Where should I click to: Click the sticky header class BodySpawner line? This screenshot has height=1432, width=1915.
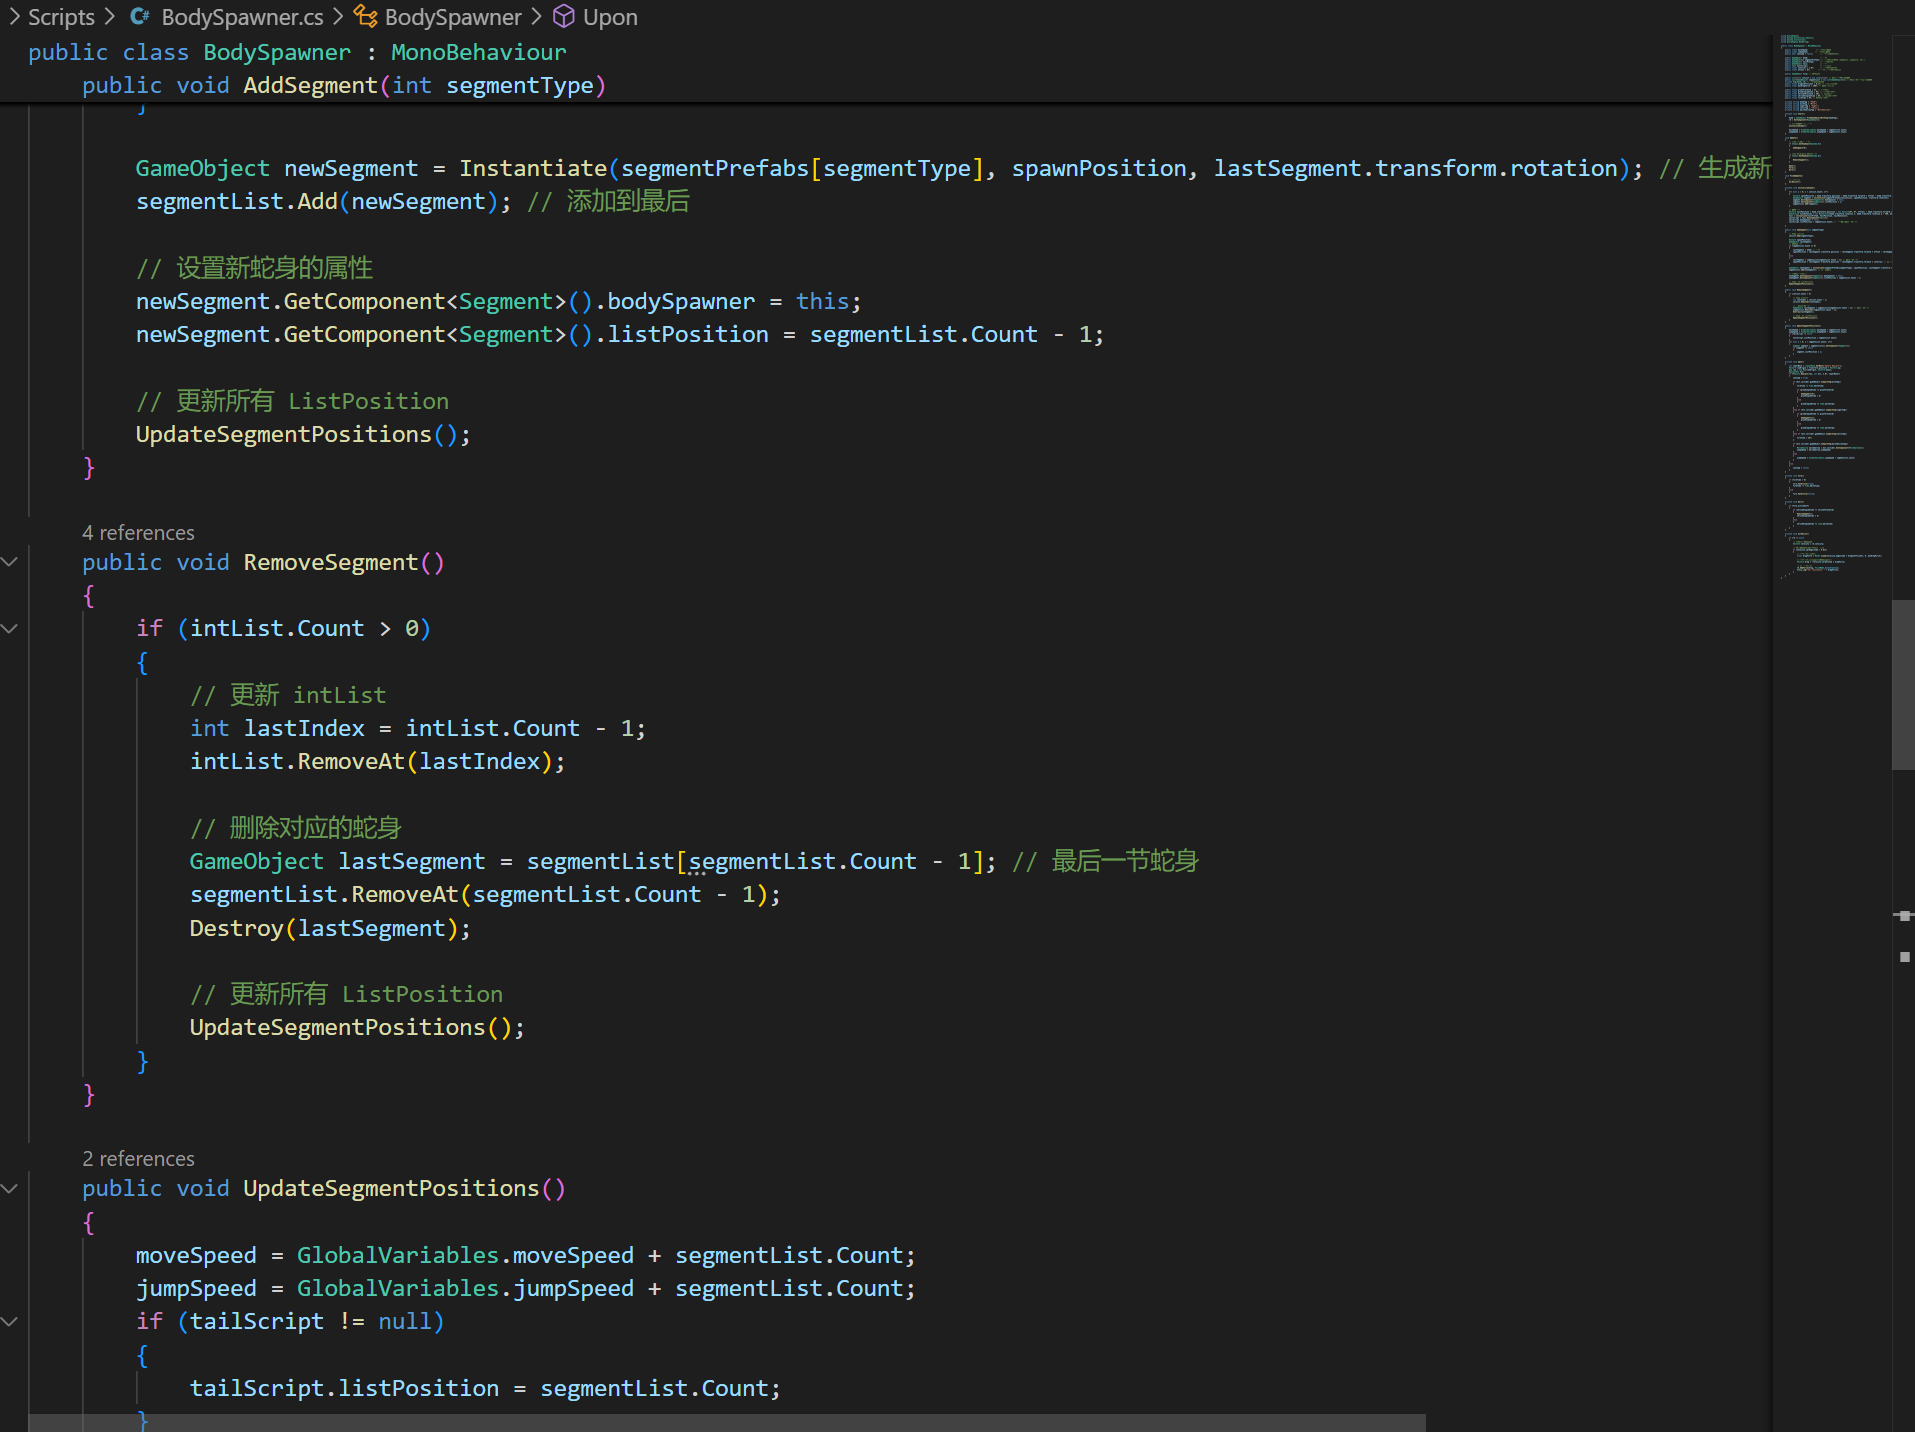(297, 52)
